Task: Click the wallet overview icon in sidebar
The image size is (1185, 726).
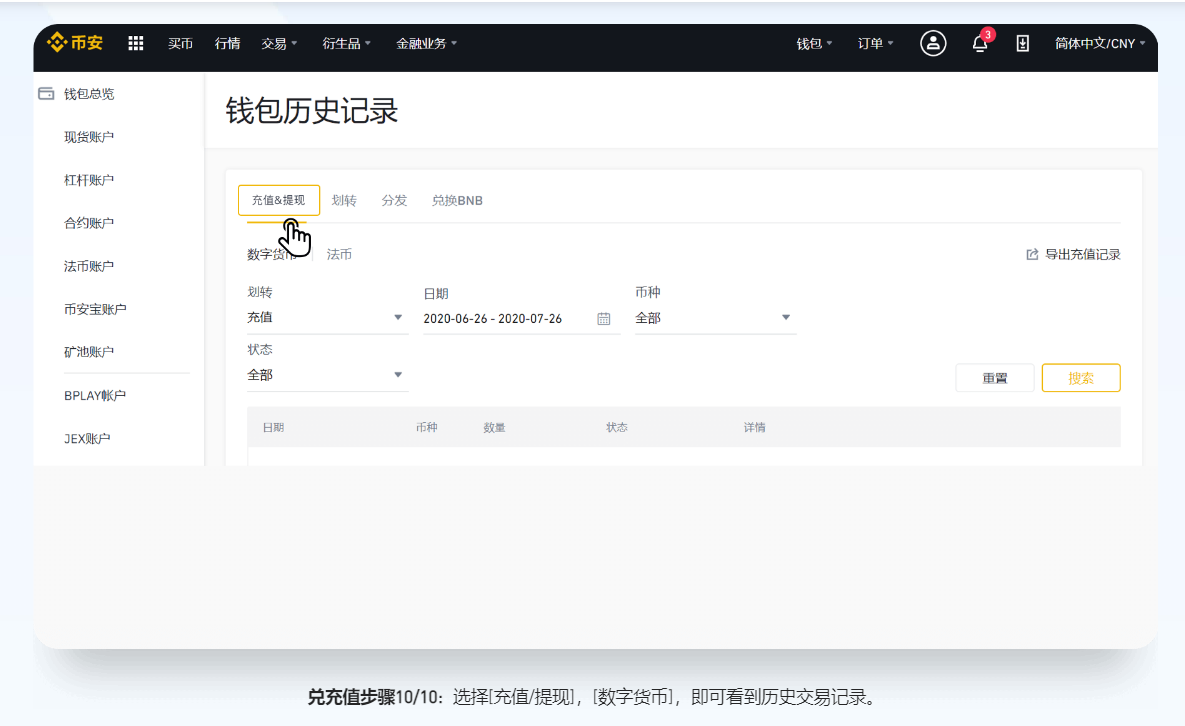Action: click(x=46, y=94)
